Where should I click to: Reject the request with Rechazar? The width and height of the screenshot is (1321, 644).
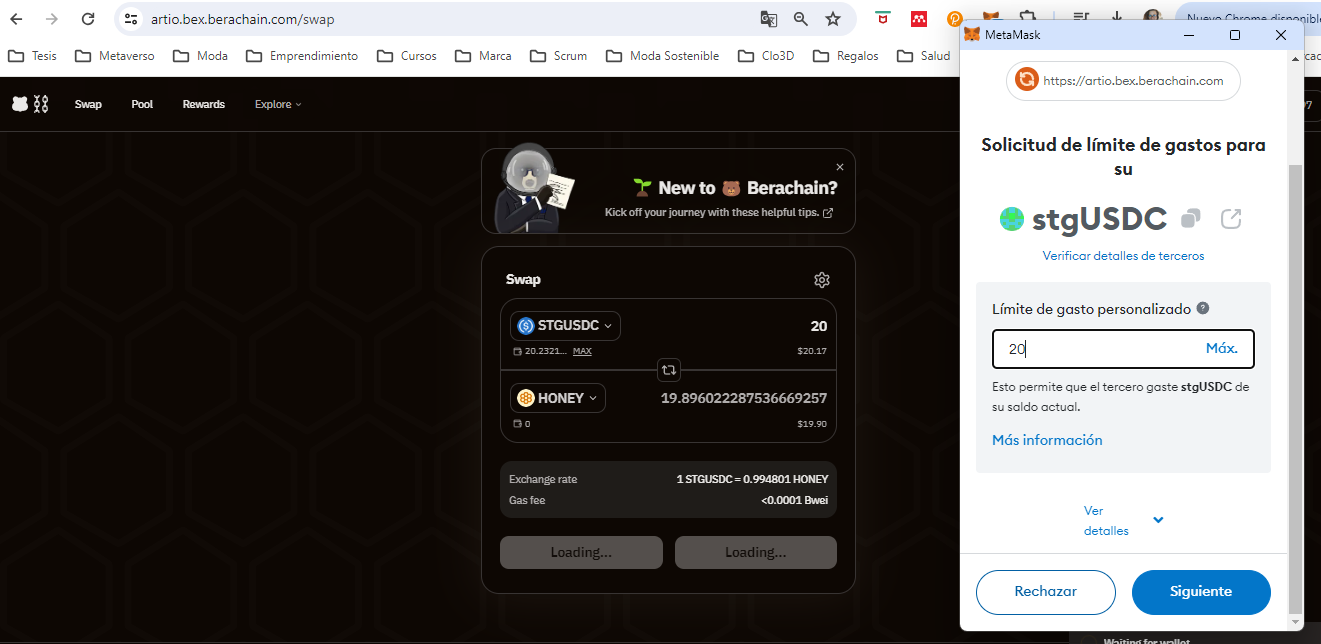(x=1045, y=592)
